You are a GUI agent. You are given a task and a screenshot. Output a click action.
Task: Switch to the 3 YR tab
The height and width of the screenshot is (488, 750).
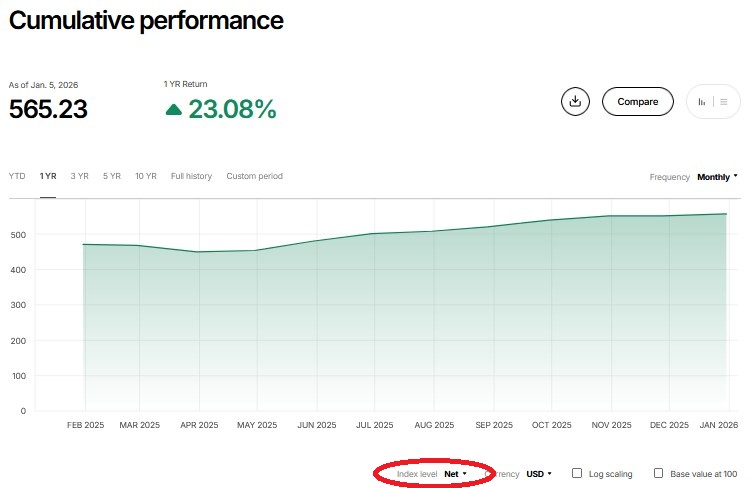[x=79, y=176]
